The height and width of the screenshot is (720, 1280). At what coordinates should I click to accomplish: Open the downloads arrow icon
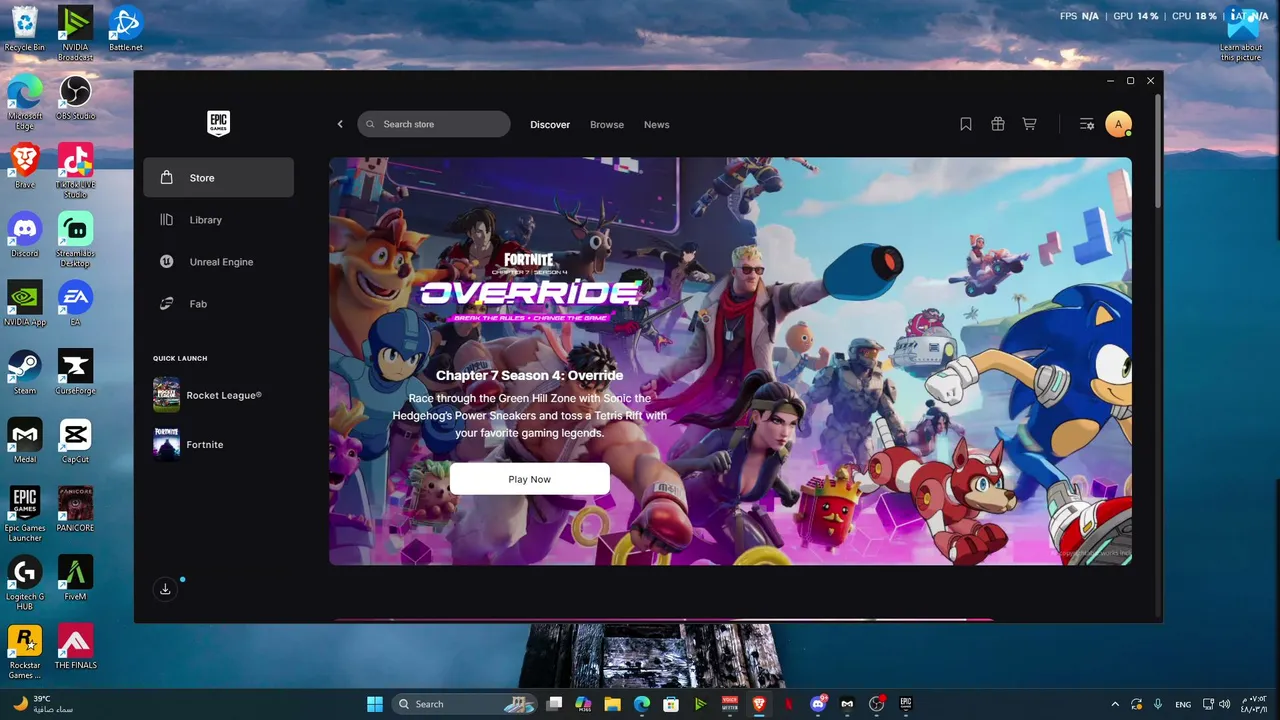(x=166, y=589)
